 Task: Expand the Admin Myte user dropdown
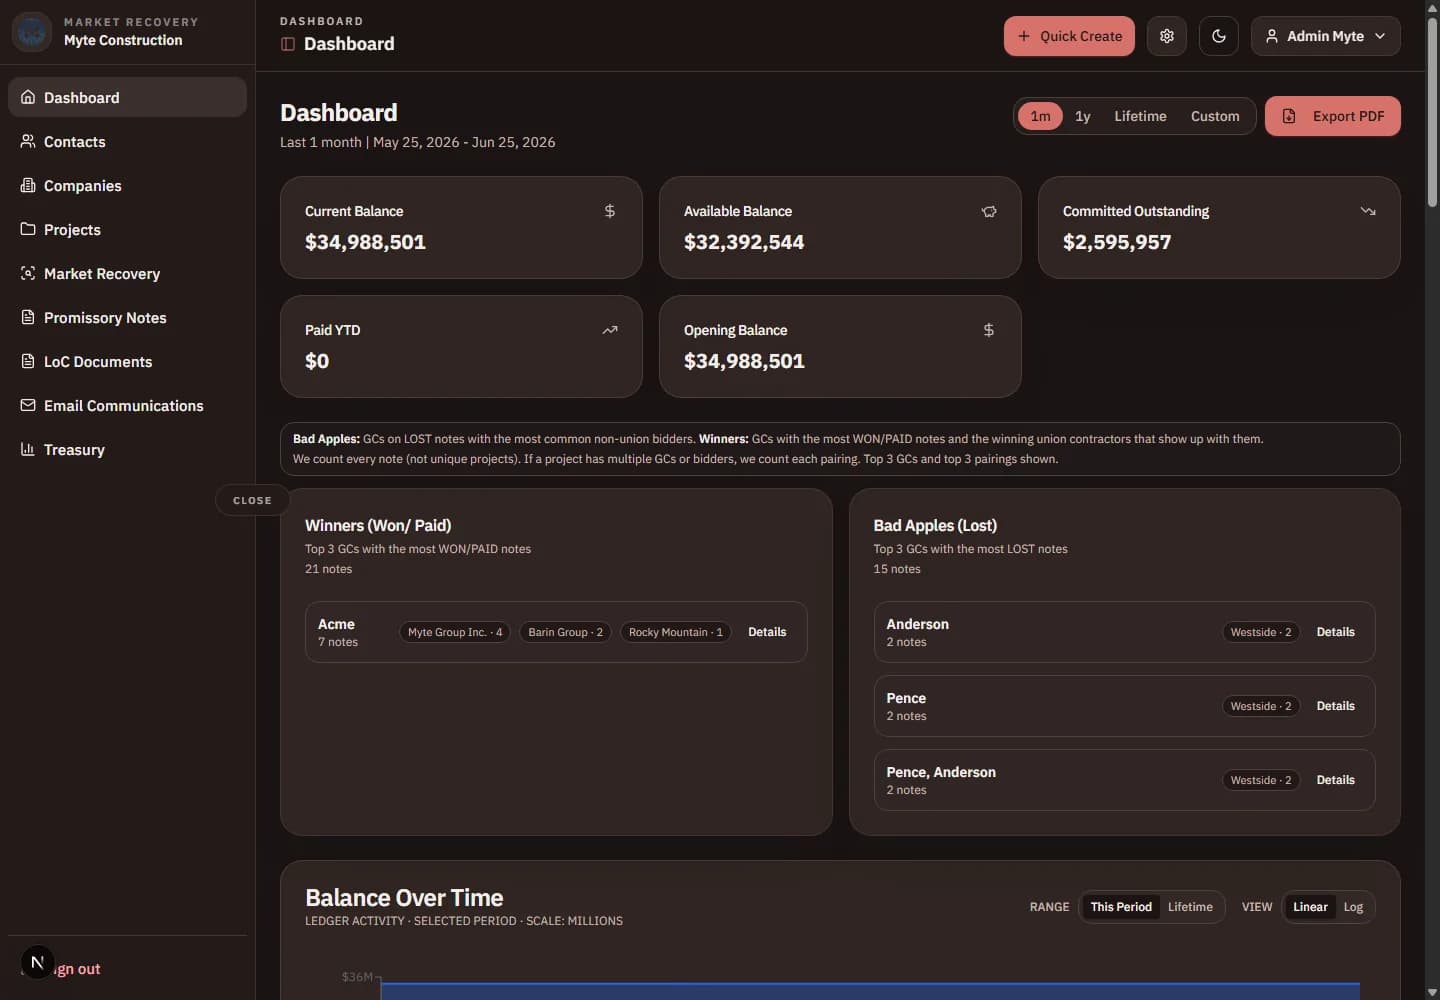[x=1325, y=36]
